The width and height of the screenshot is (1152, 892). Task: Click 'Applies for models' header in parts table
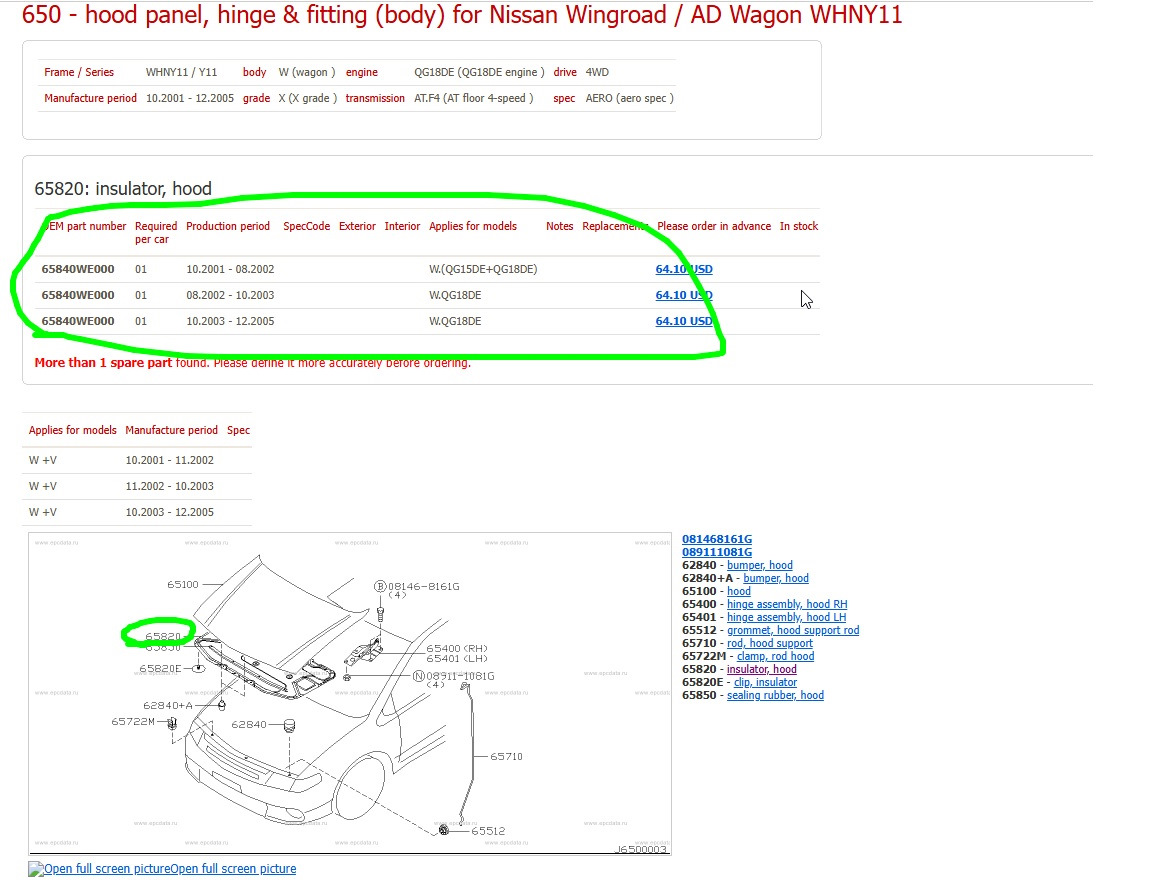(472, 226)
